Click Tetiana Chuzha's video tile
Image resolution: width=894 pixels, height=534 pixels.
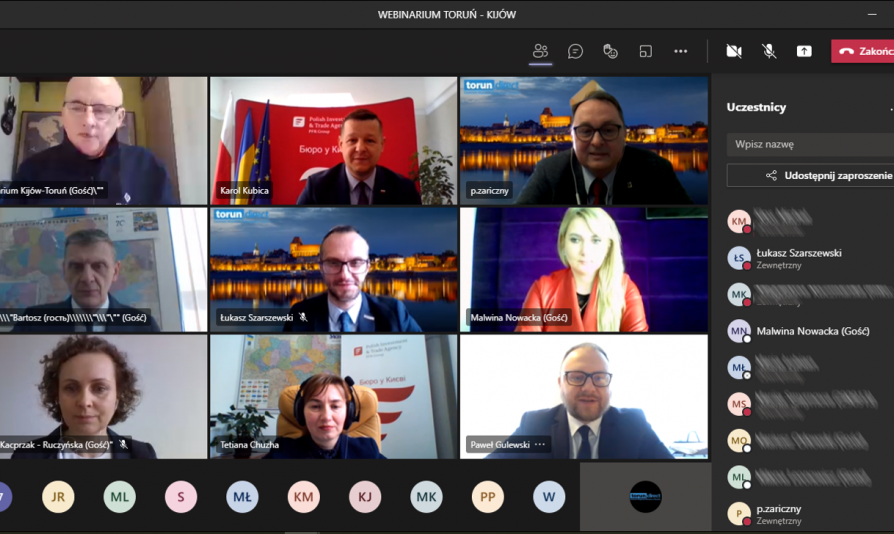(x=333, y=397)
